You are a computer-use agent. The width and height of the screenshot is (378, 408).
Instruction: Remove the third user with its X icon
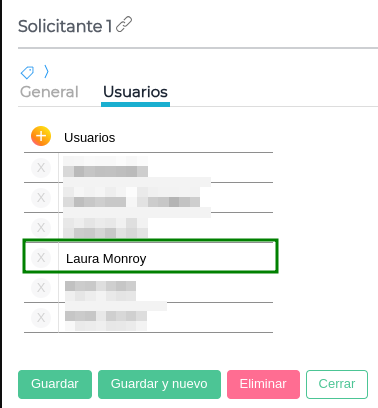(41, 227)
